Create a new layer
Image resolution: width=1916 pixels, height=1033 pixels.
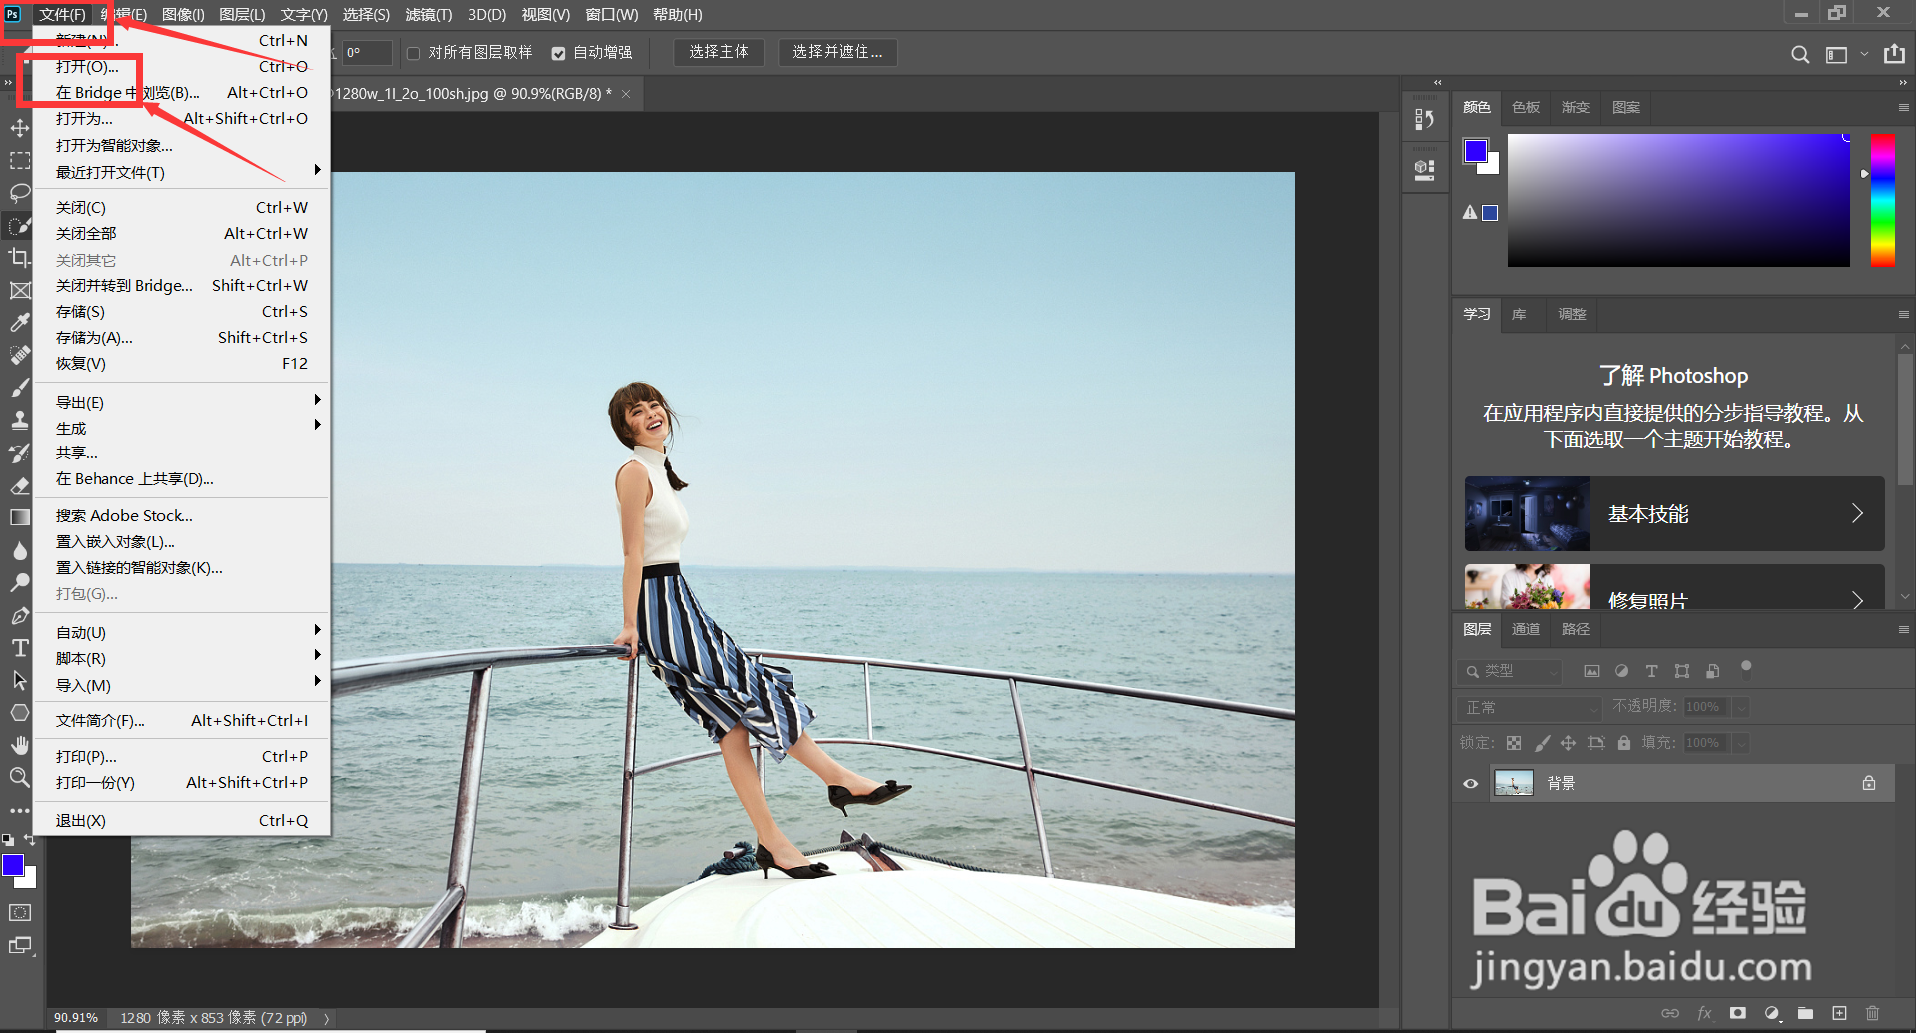(1839, 1013)
